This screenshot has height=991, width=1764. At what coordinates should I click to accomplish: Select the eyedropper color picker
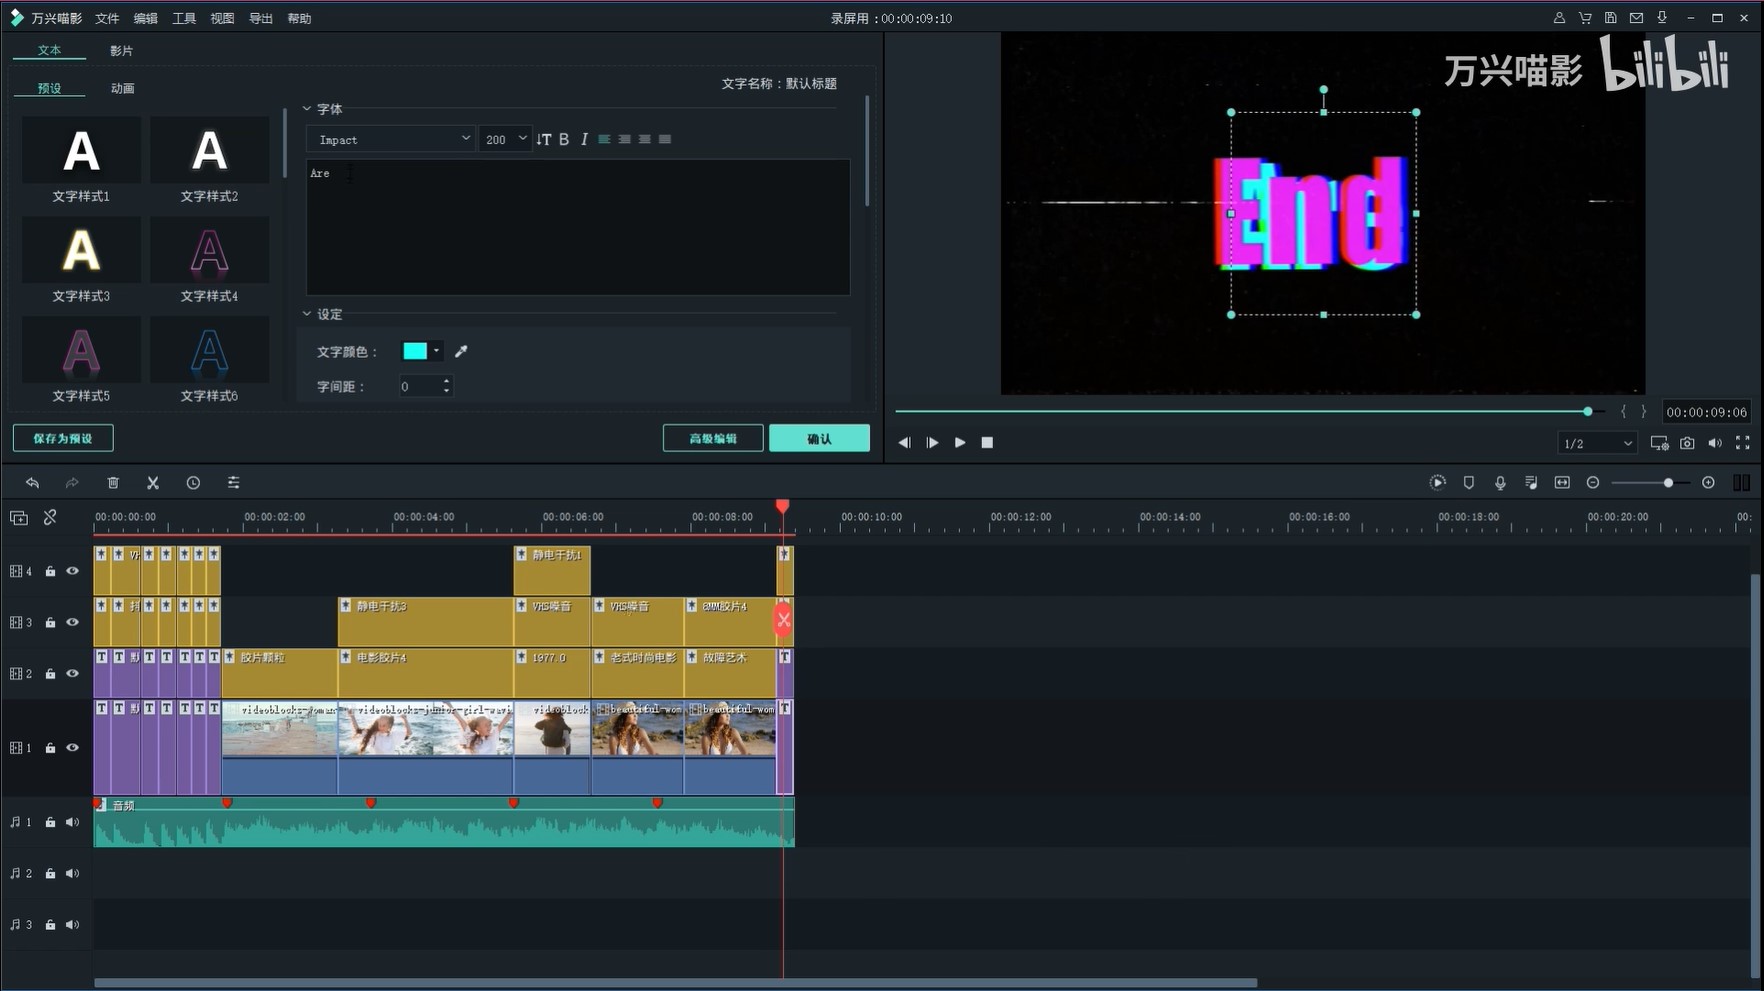tap(461, 351)
